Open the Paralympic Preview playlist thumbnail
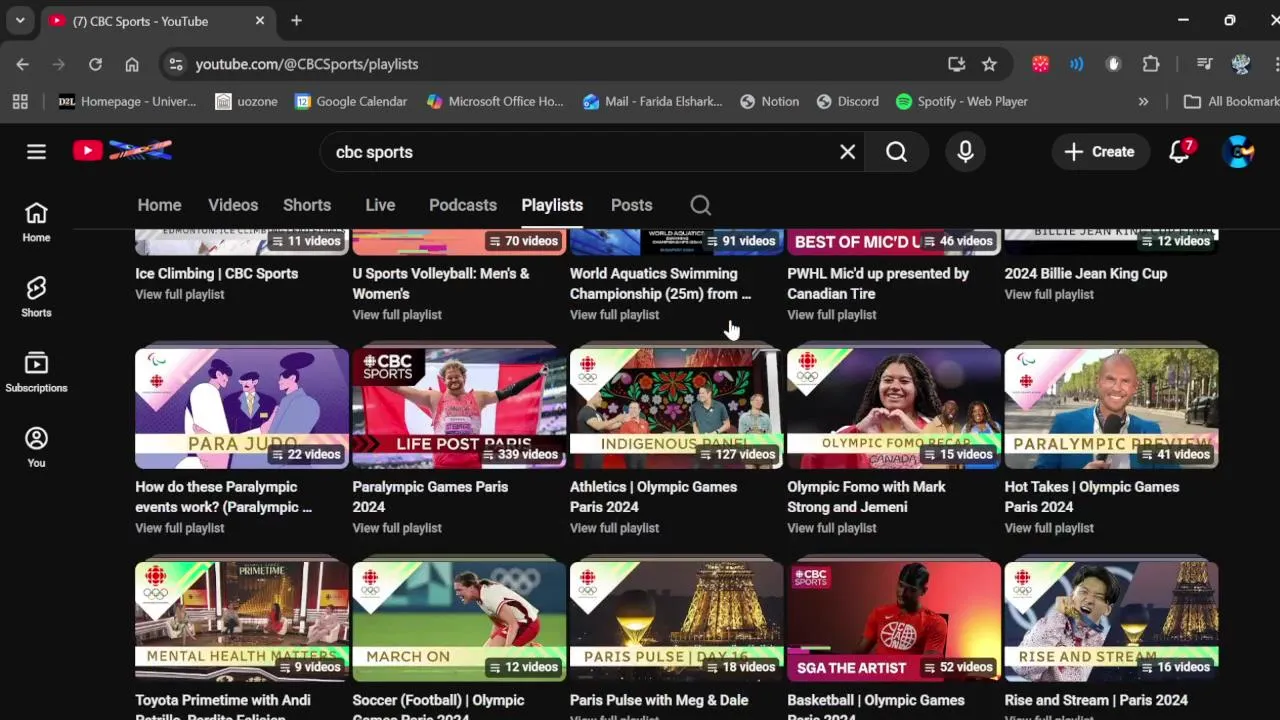Viewport: 1280px width, 720px height. pos(1111,408)
